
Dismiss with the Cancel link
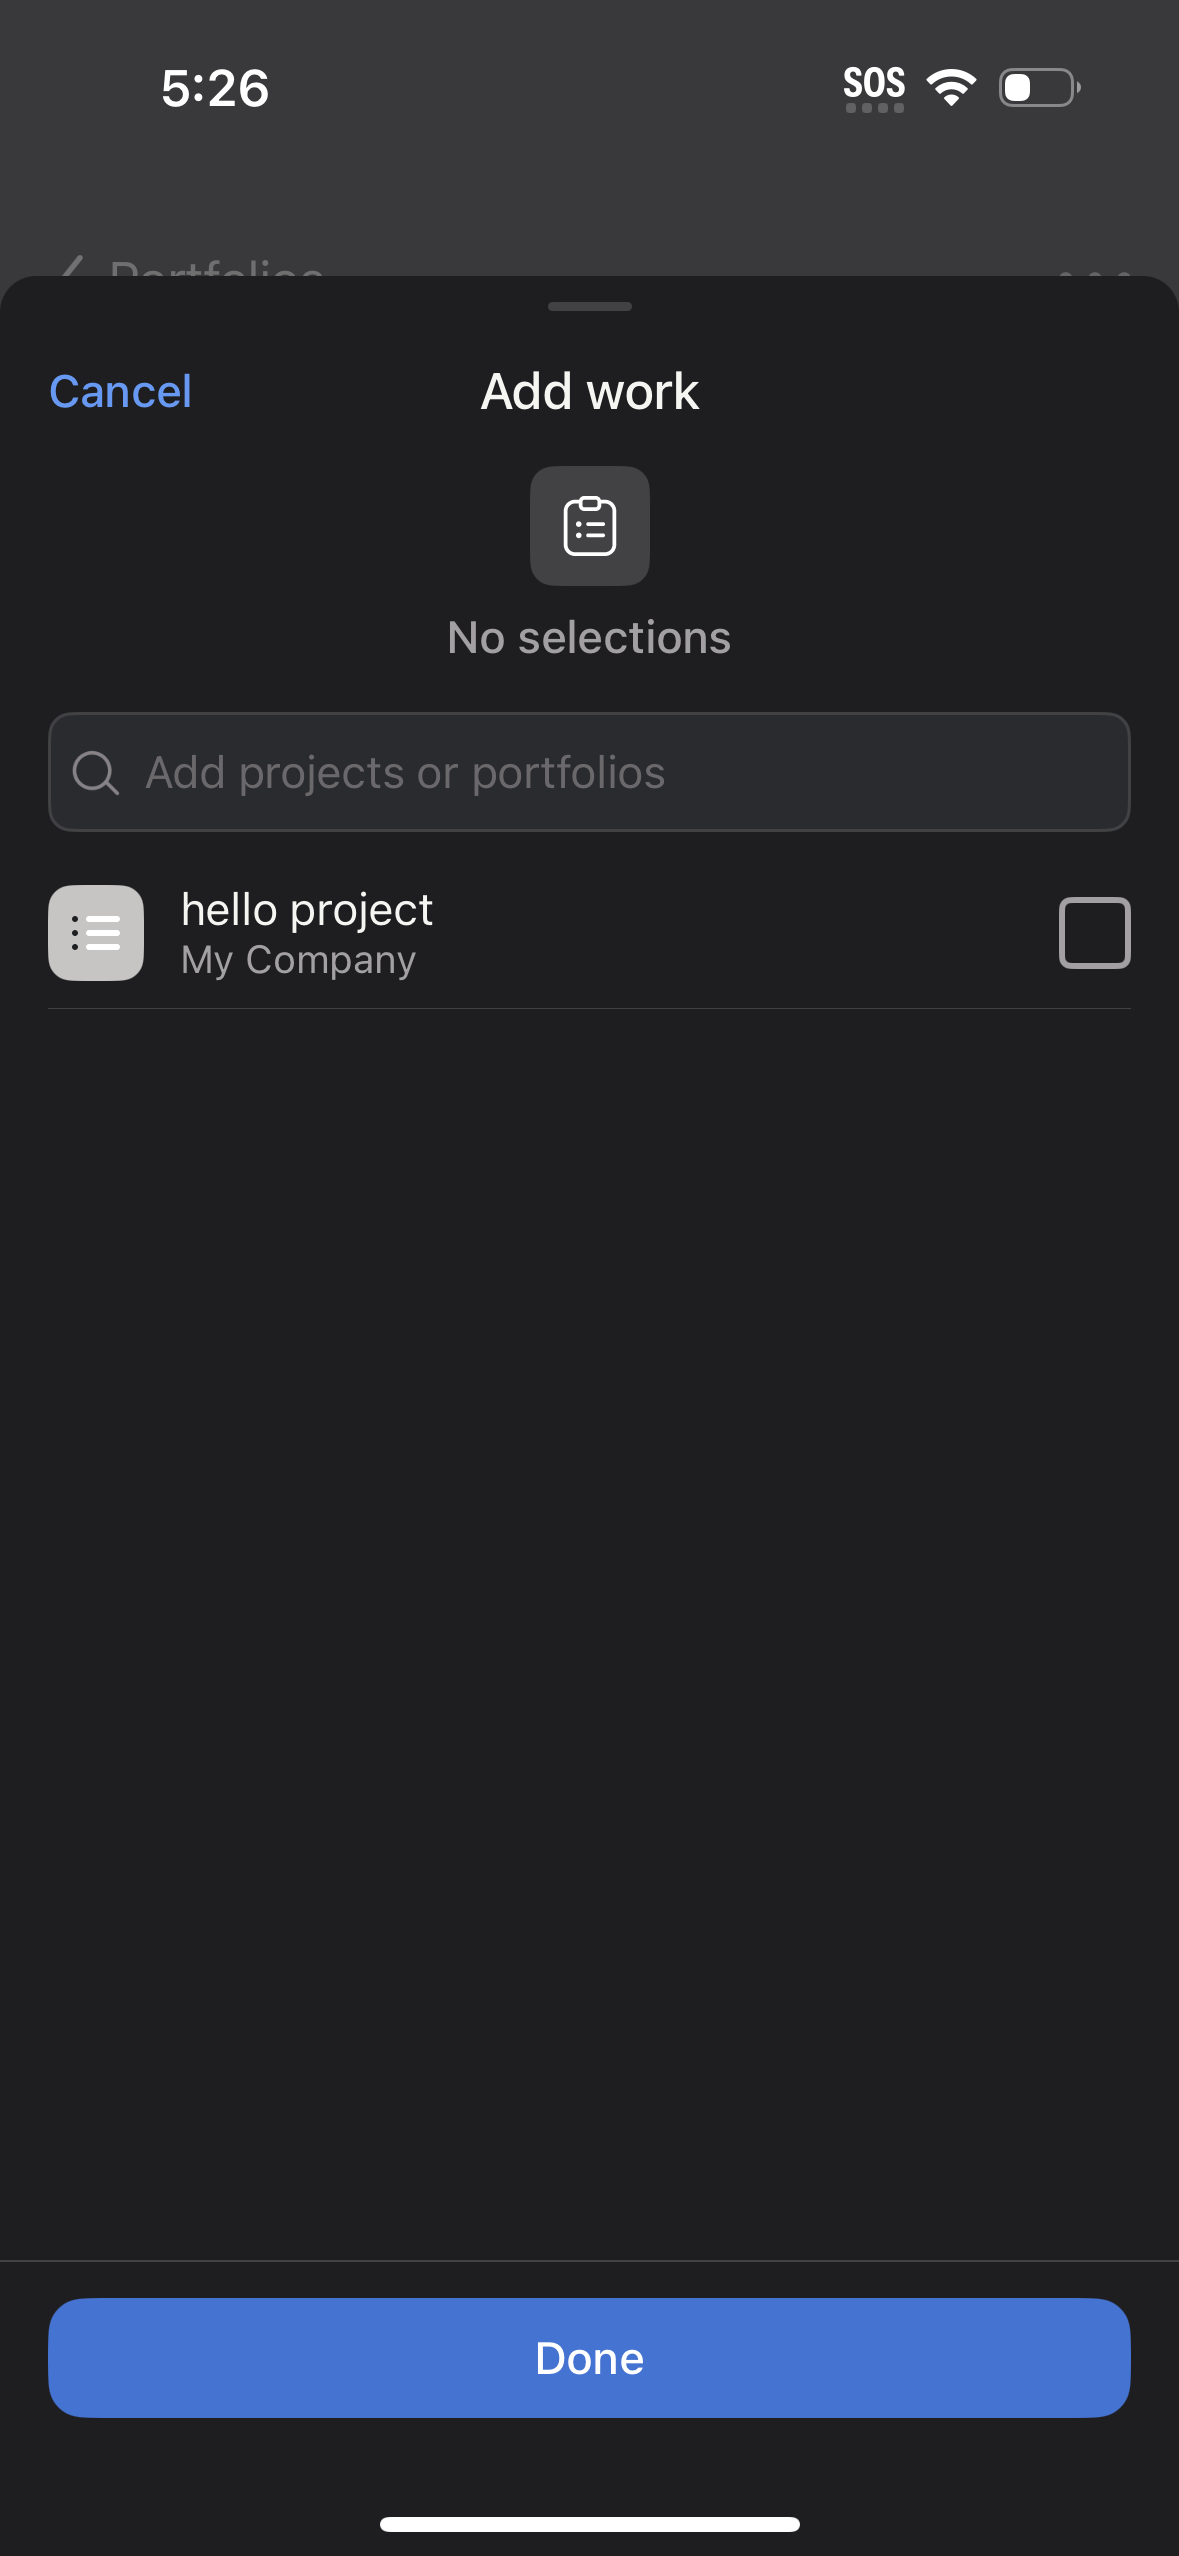[119, 391]
